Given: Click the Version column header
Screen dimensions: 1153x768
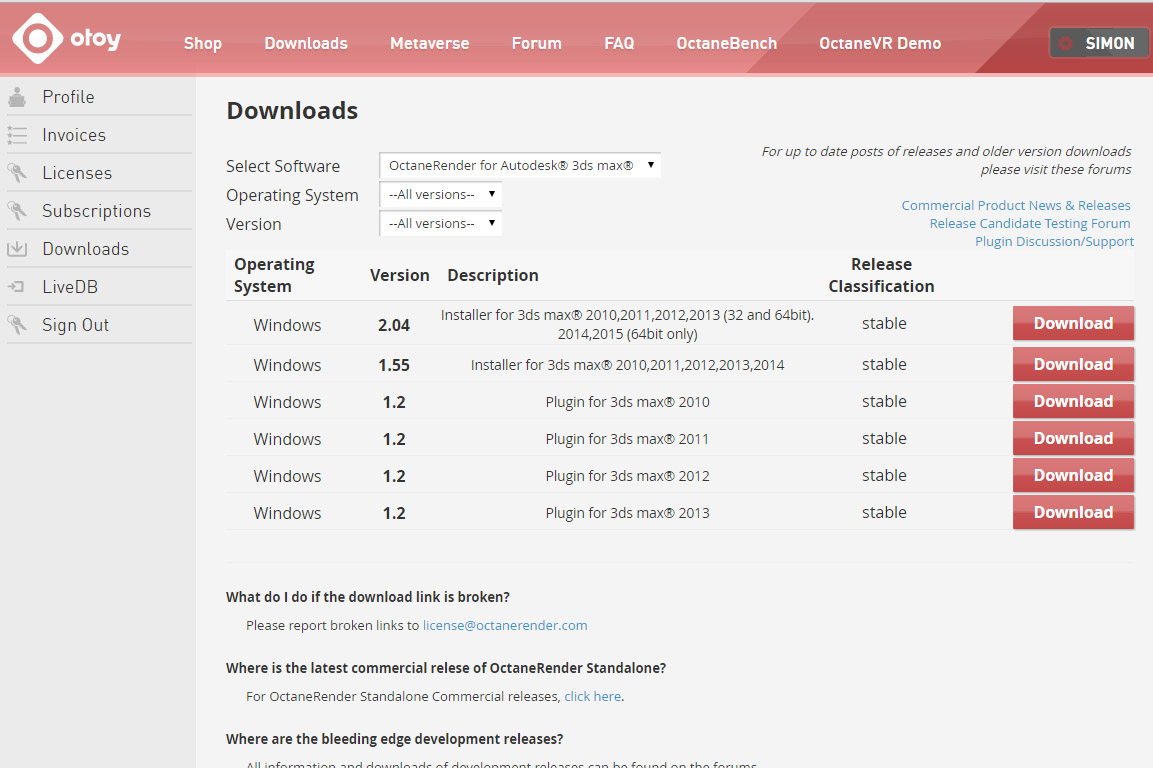Looking at the screenshot, I should 399,275.
